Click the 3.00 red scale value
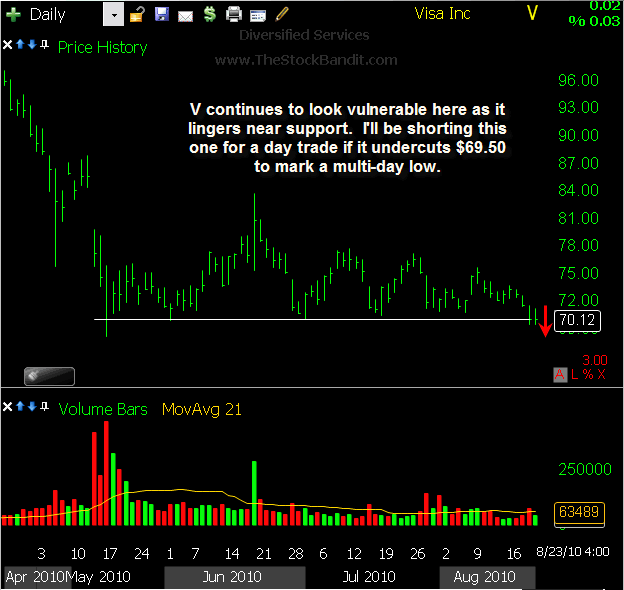Image resolution: width=624 pixels, height=590 pixels. coord(595,360)
